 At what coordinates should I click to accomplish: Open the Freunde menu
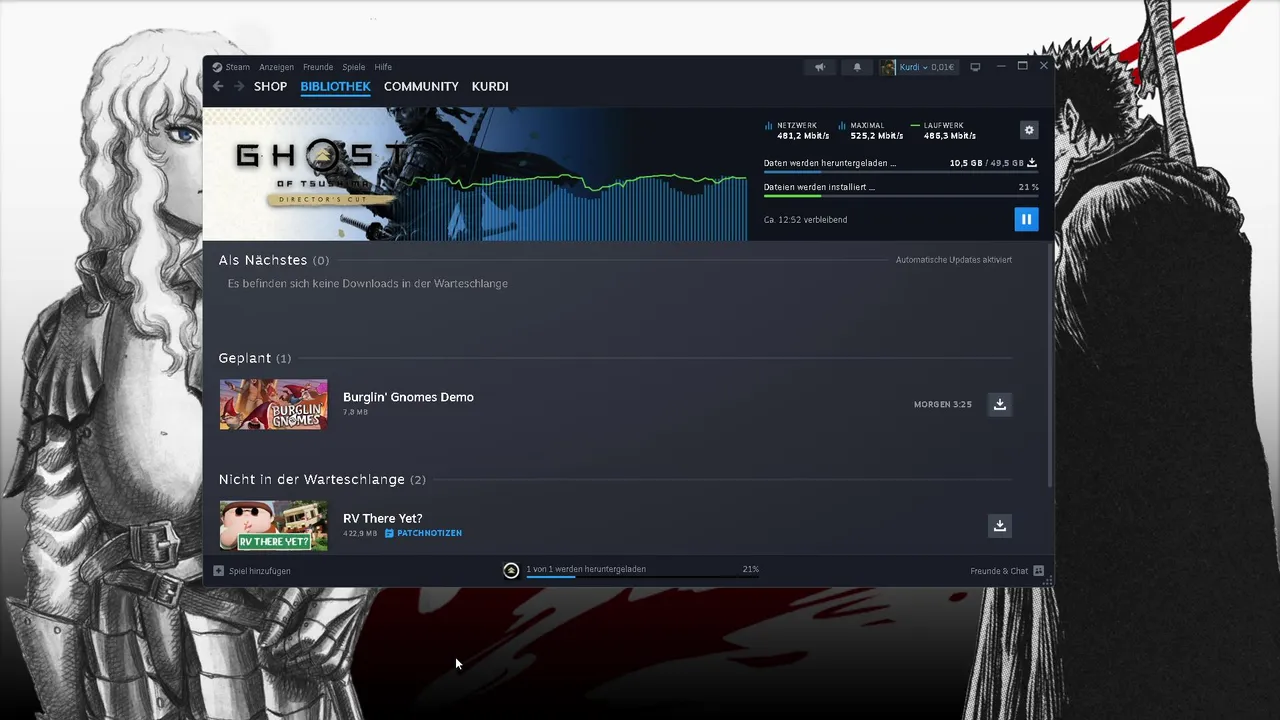coord(318,67)
